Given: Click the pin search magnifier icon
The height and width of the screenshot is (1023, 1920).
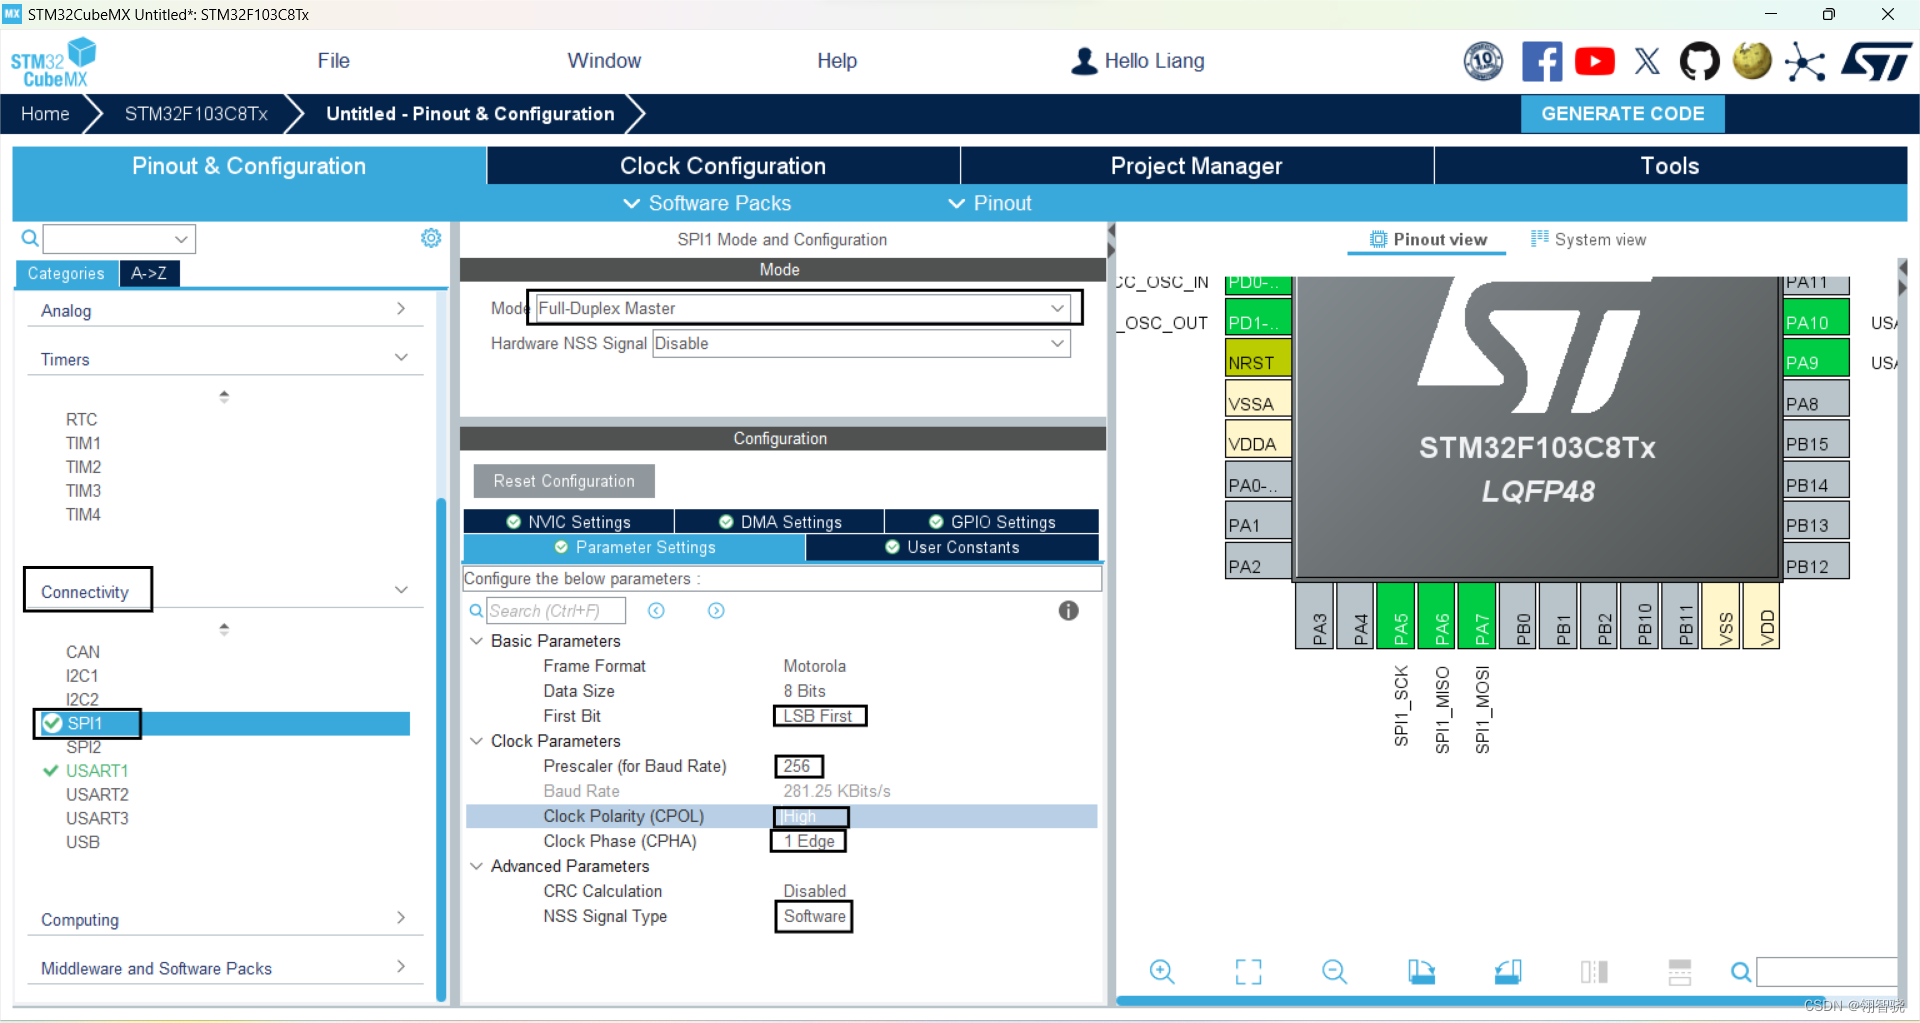Looking at the screenshot, I should (x=1741, y=972).
